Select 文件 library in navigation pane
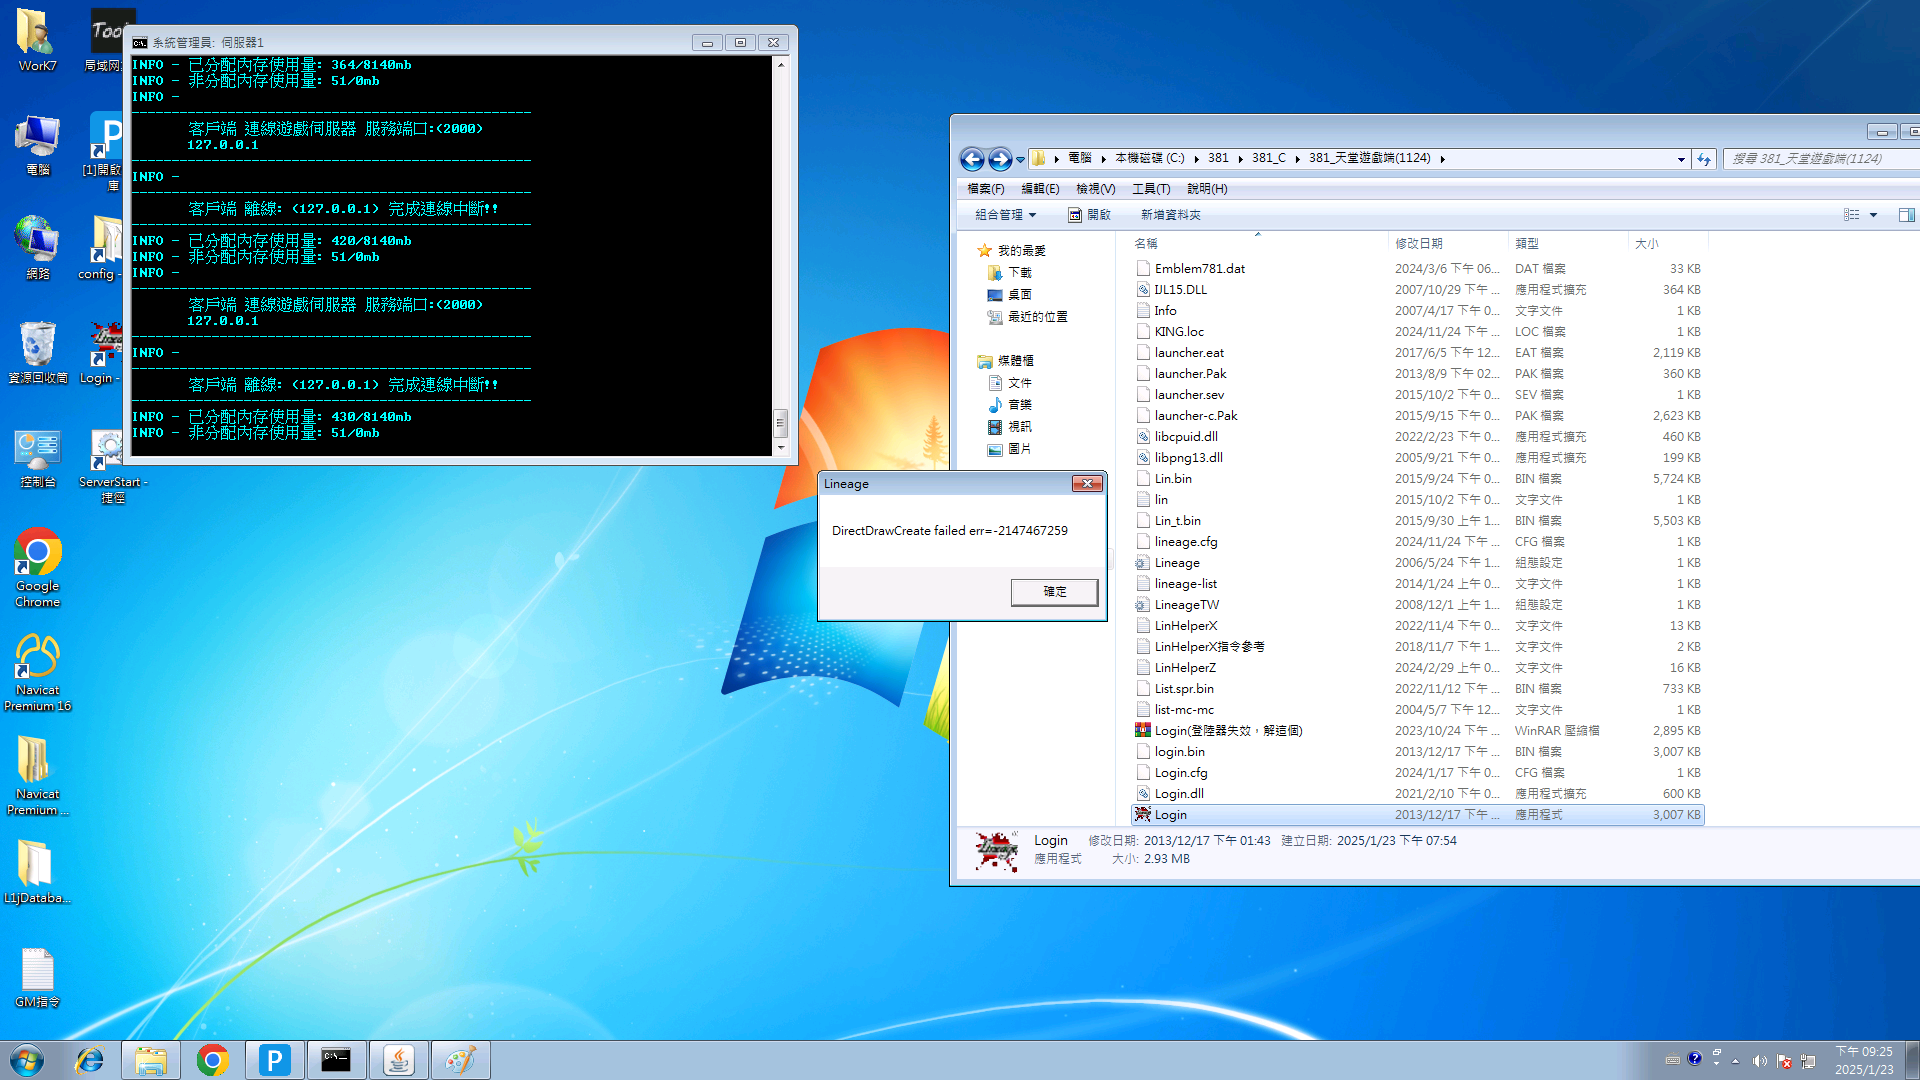Screen dimensions: 1920x1080 click(x=1019, y=383)
